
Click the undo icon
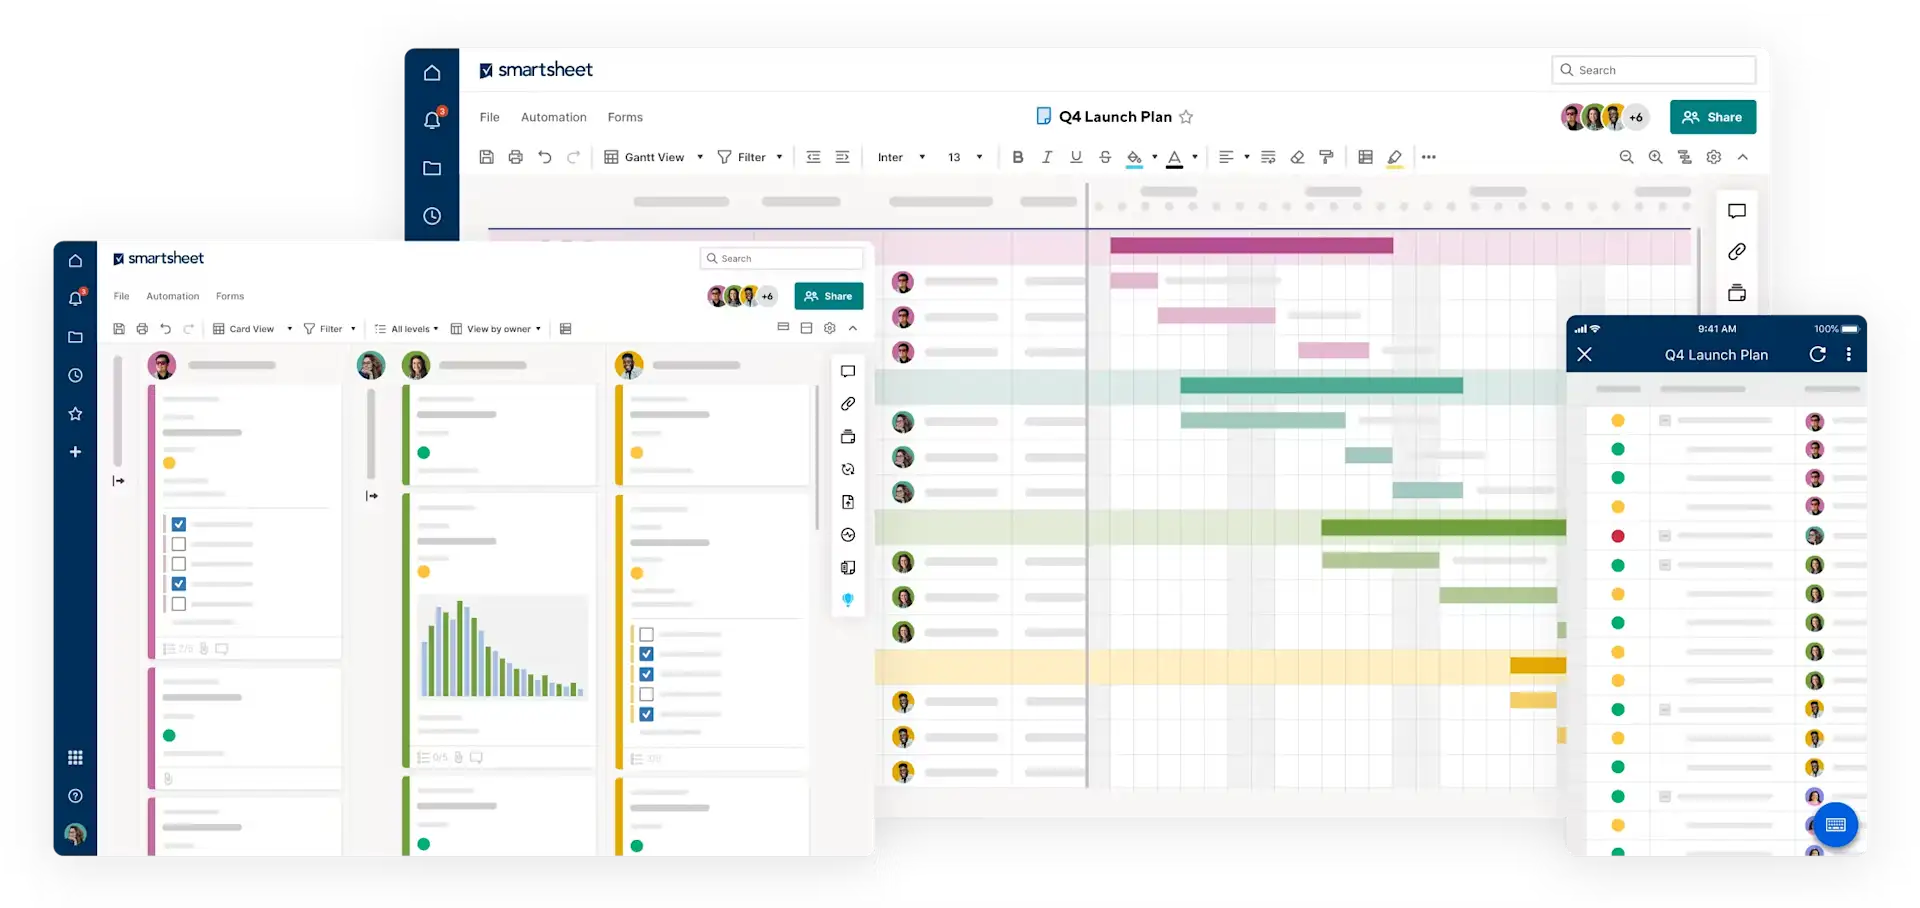[545, 157]
